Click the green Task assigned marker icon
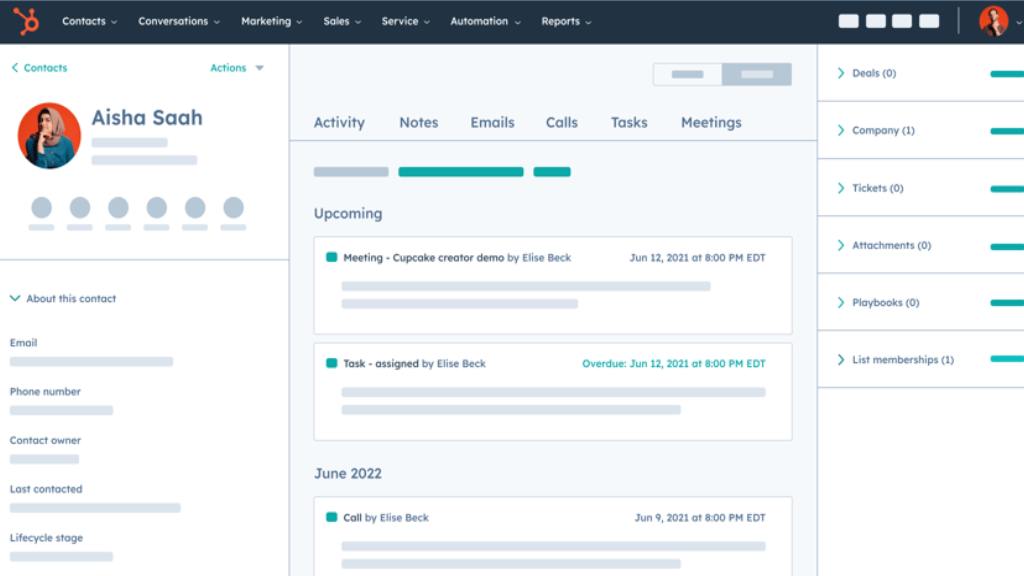1024x576 pixels. (x=331, y=363)
